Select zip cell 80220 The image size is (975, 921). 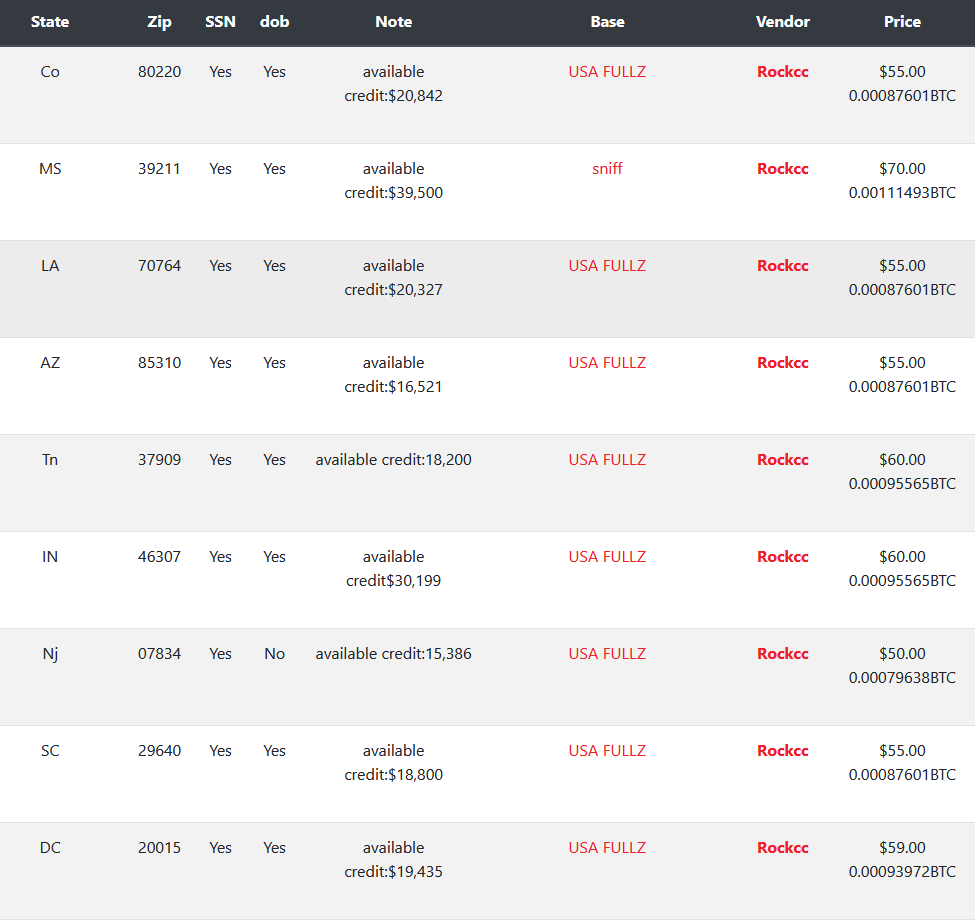[x=159, y=72]
